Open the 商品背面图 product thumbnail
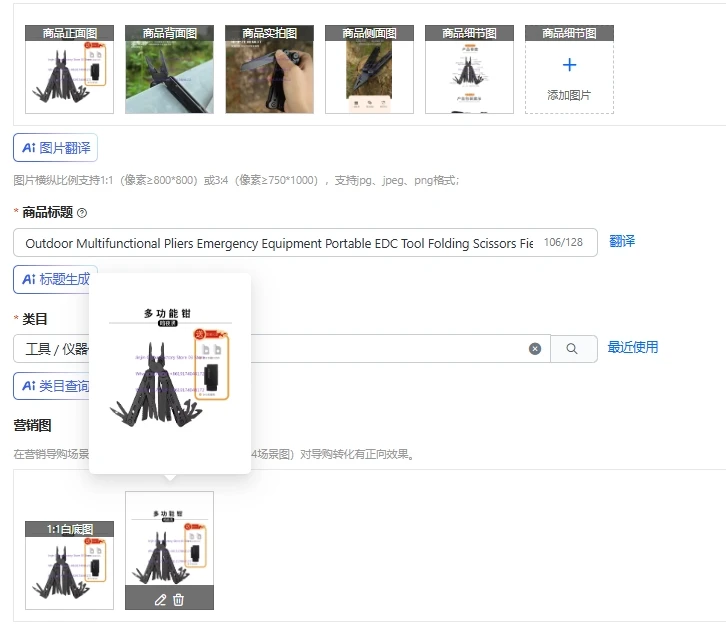 (x=169, y=69)
